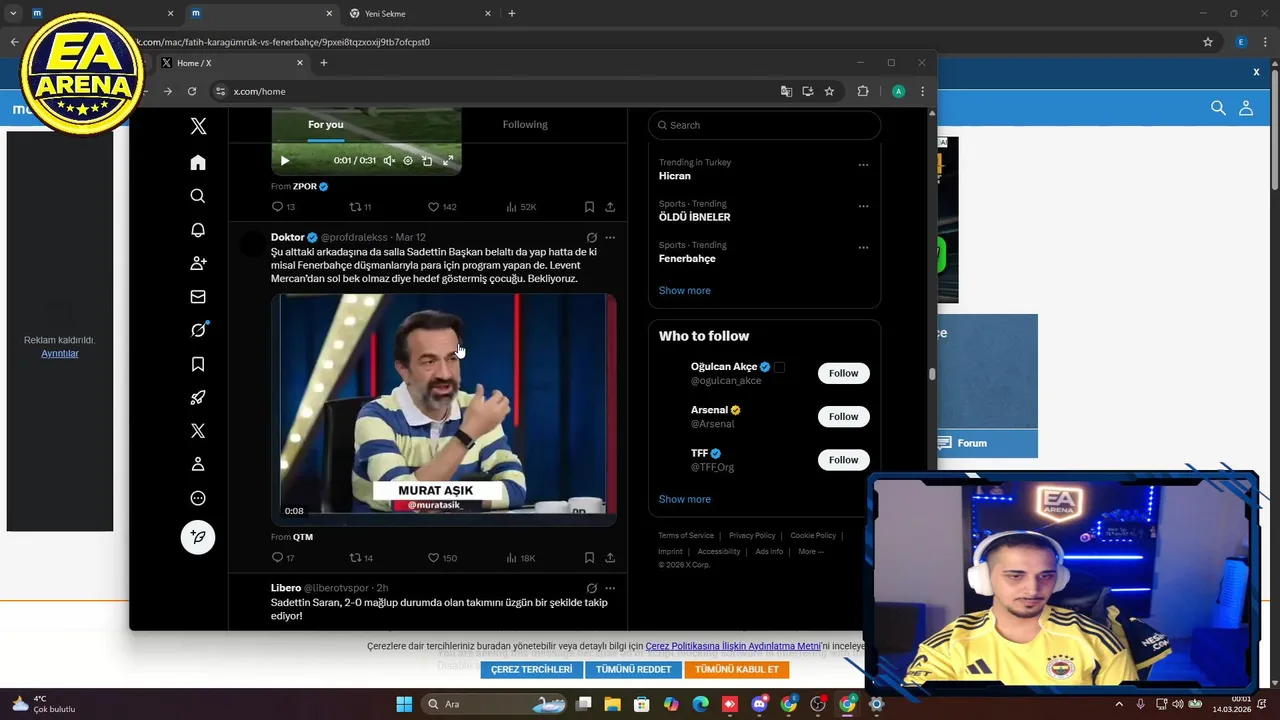Open Notifications bell in X sidebar
This screenshot has width=1280, height=720.
pos(198,230)
